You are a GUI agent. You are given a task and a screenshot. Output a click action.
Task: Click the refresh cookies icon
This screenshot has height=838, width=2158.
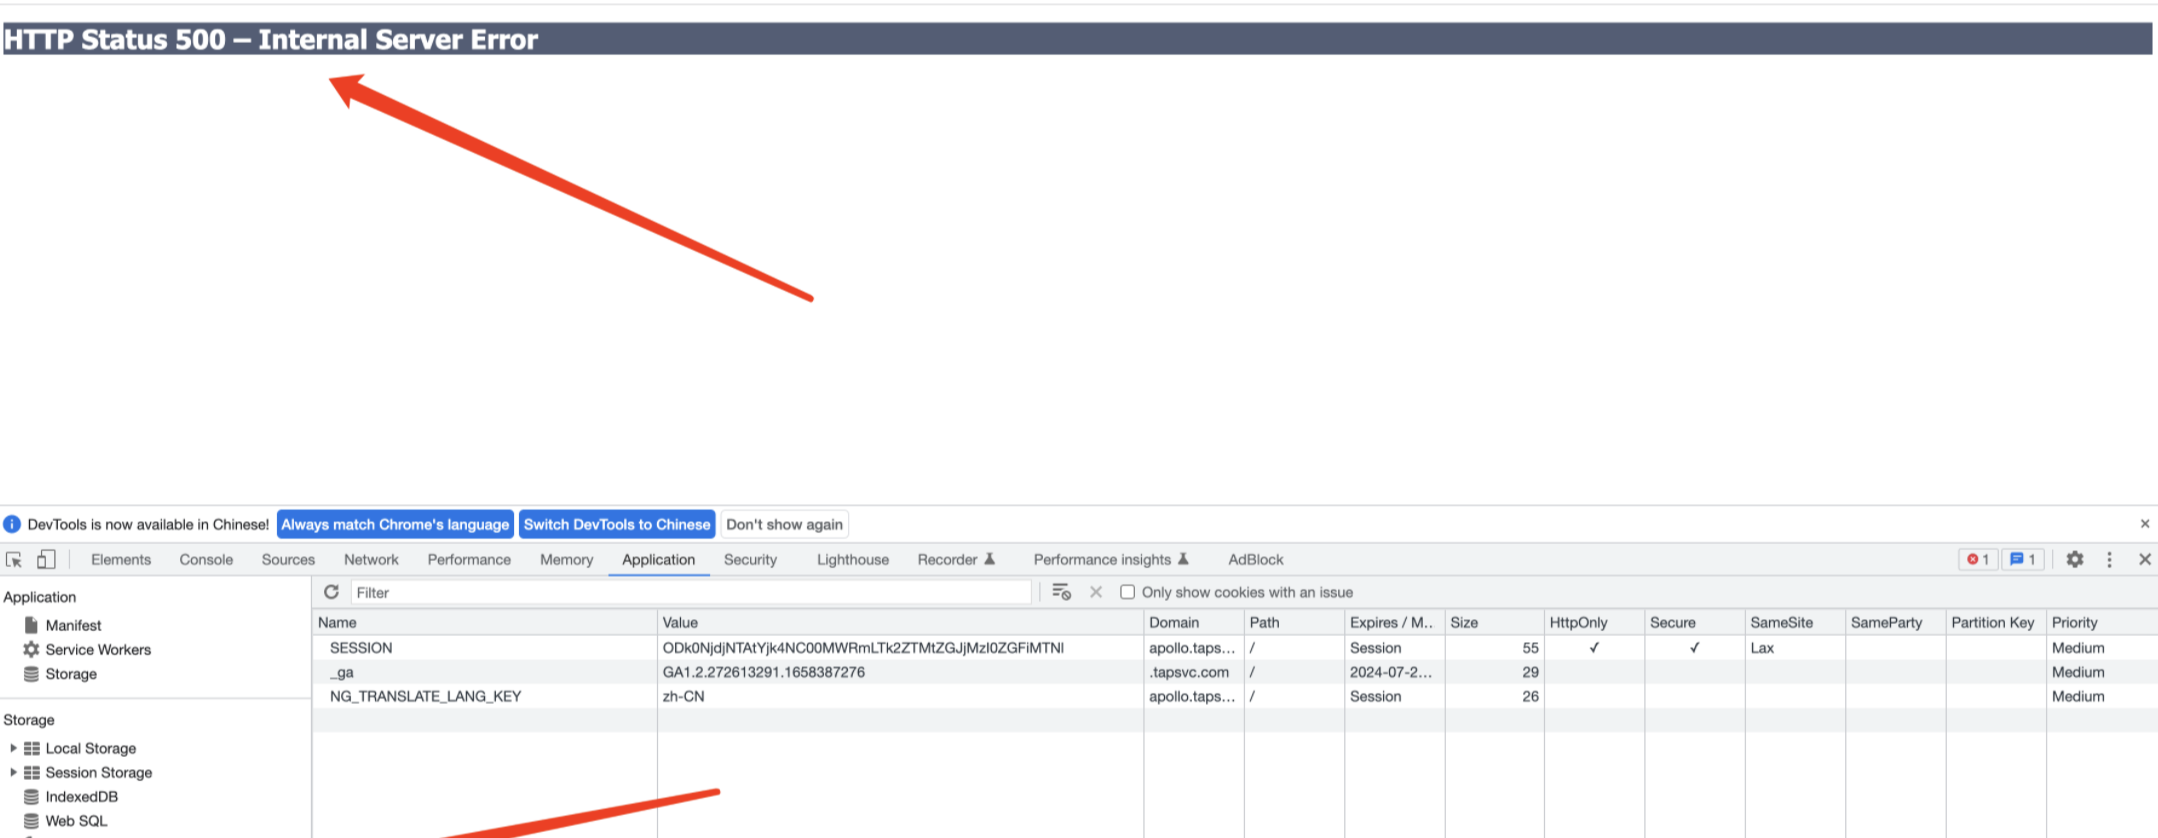click(332, 592)
